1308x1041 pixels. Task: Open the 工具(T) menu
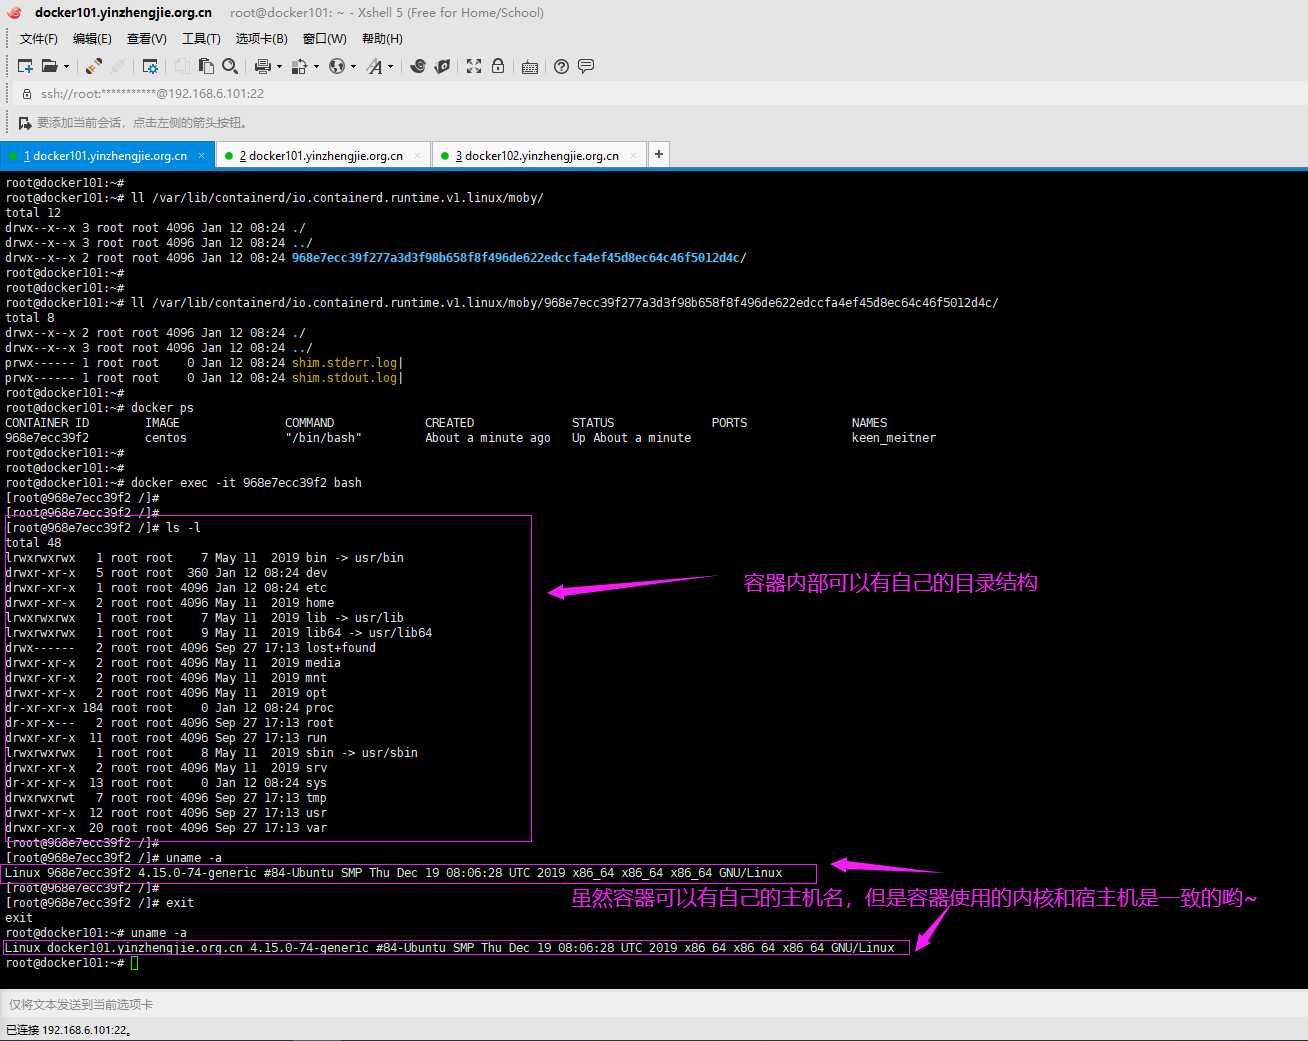tap(201, 39)
